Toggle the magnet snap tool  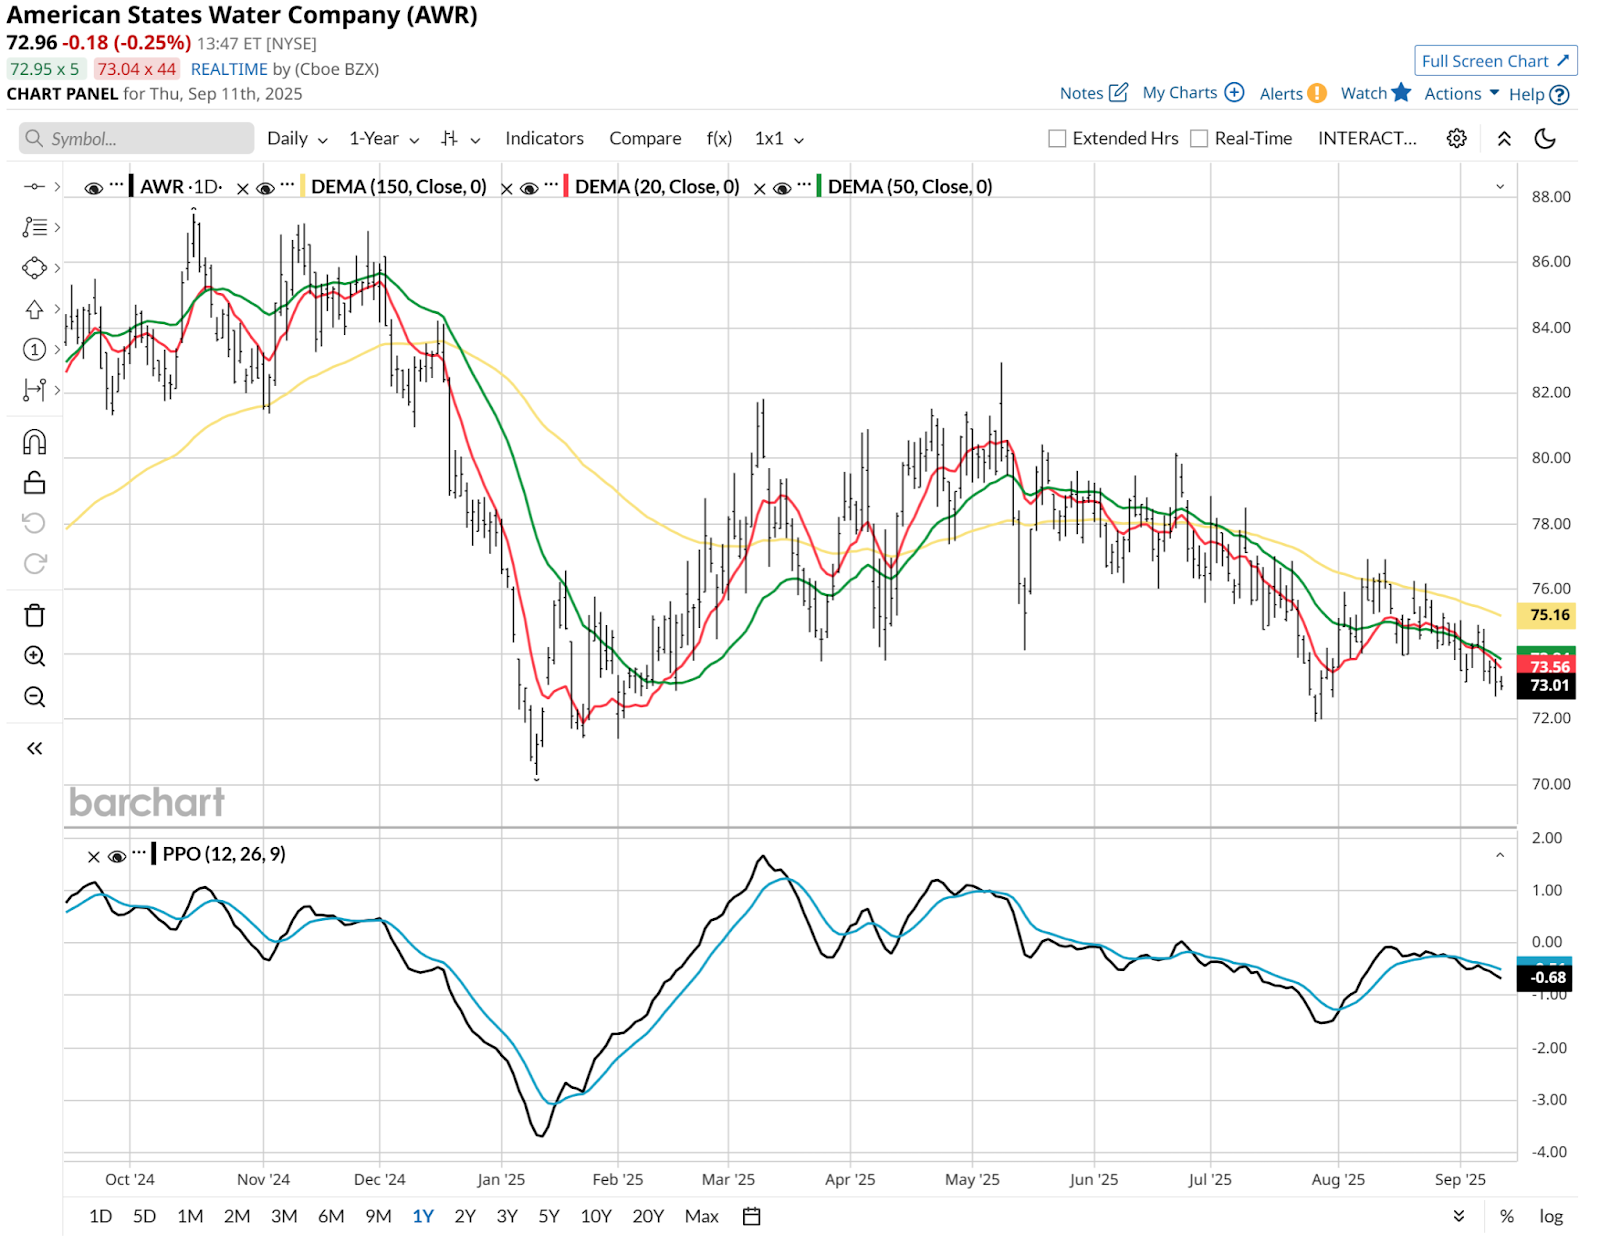34,442
